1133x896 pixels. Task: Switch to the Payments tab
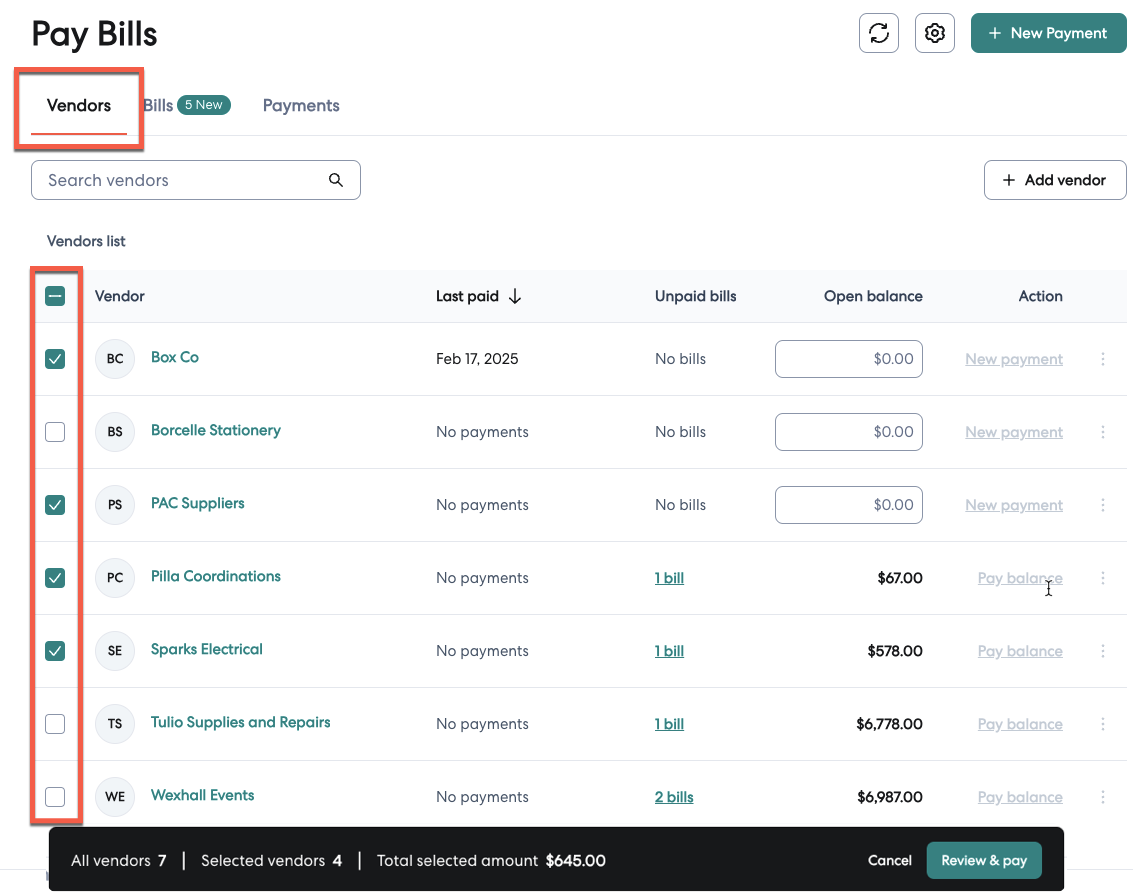(301, 105)
